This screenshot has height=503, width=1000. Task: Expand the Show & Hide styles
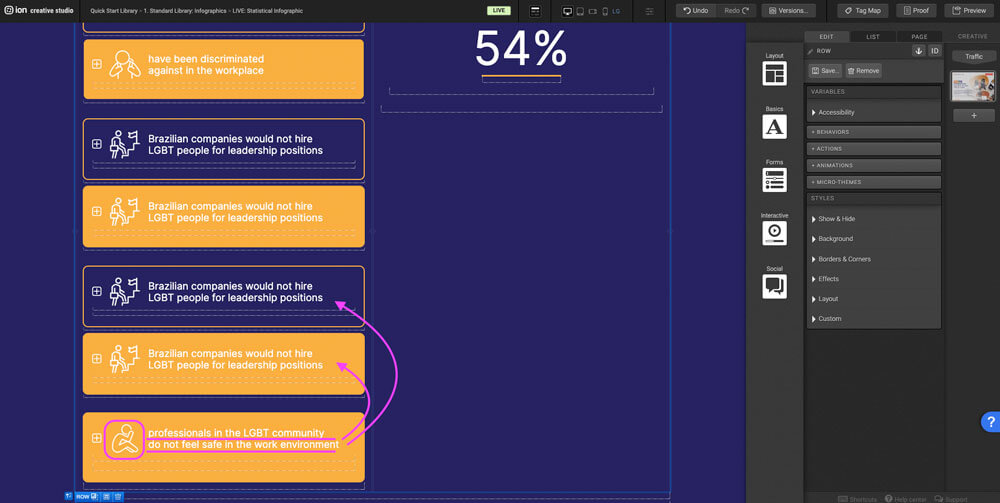836,219
